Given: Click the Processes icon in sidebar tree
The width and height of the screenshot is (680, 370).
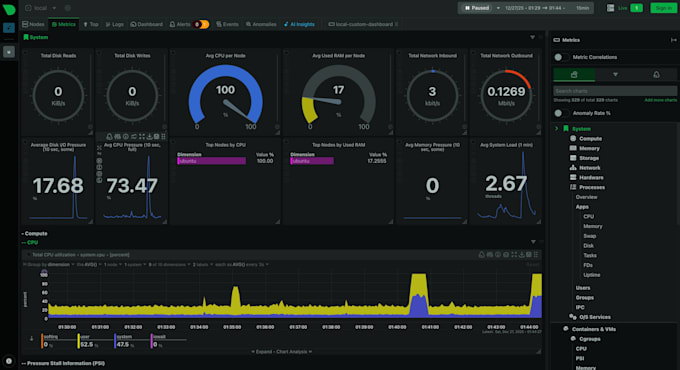Looking at the screenshot, I should point(573,187).
